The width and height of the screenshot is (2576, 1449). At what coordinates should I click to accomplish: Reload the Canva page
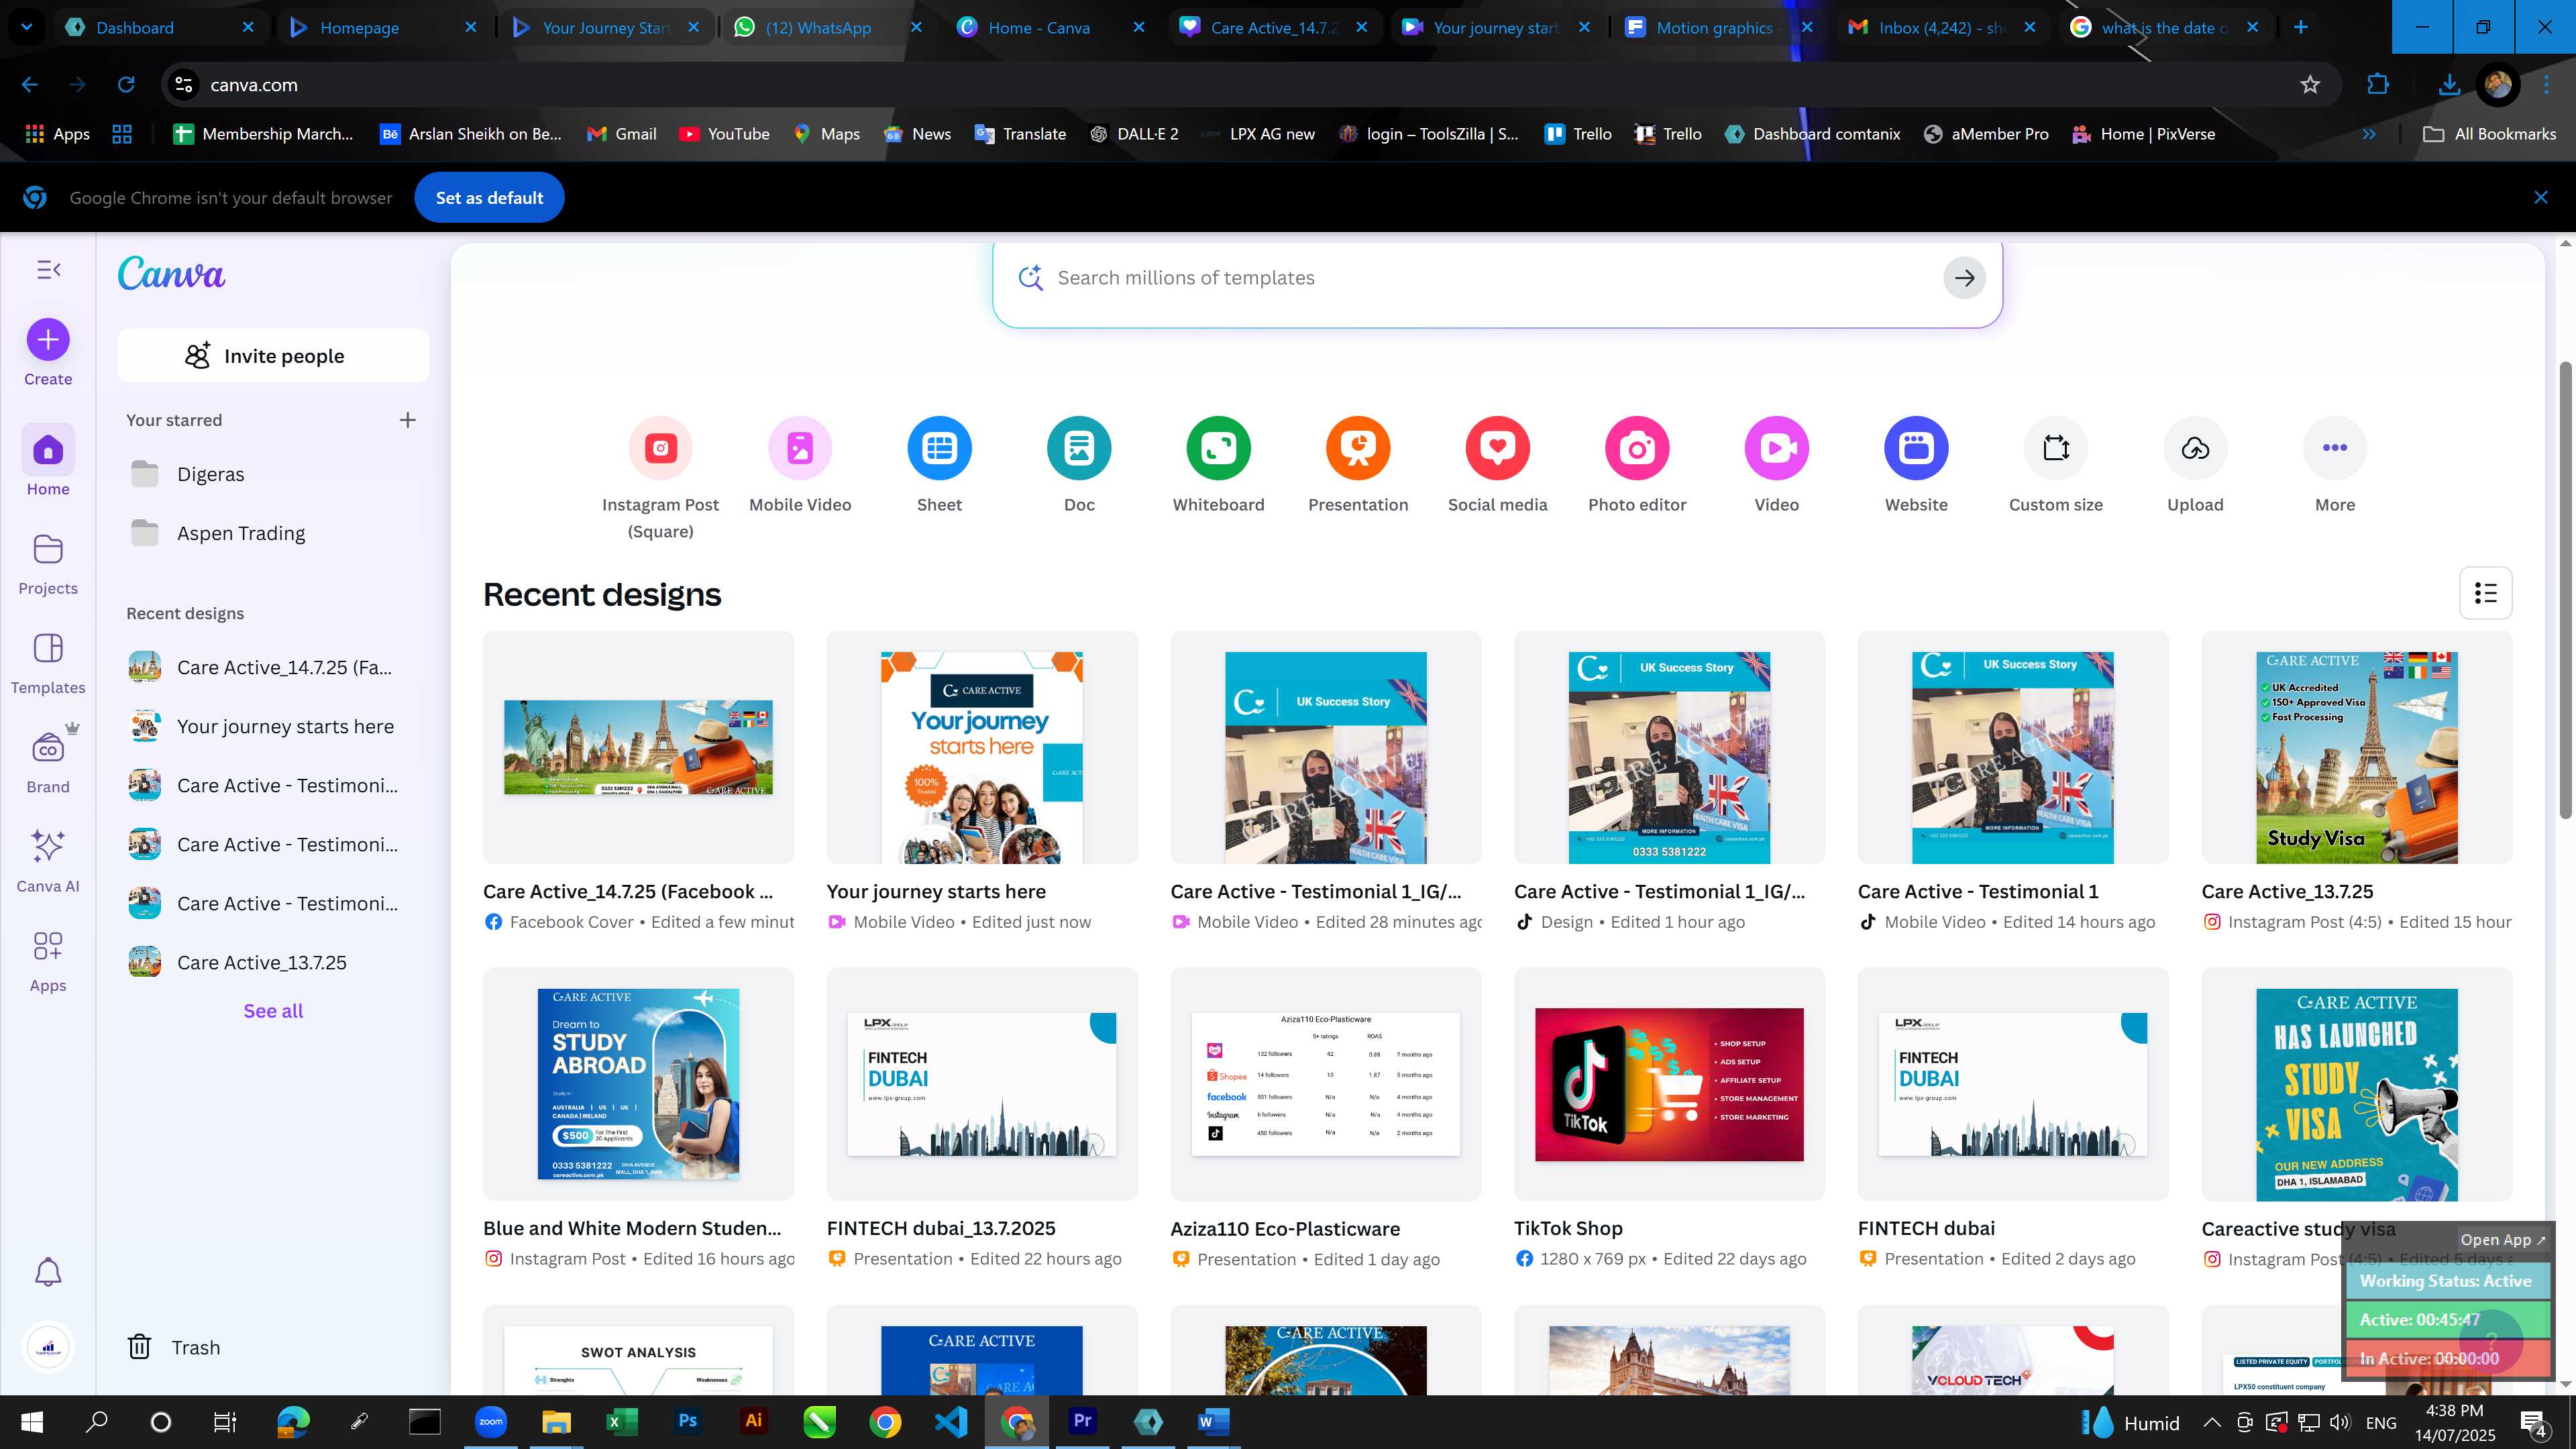pyautogui.click(x=126, y=85)
